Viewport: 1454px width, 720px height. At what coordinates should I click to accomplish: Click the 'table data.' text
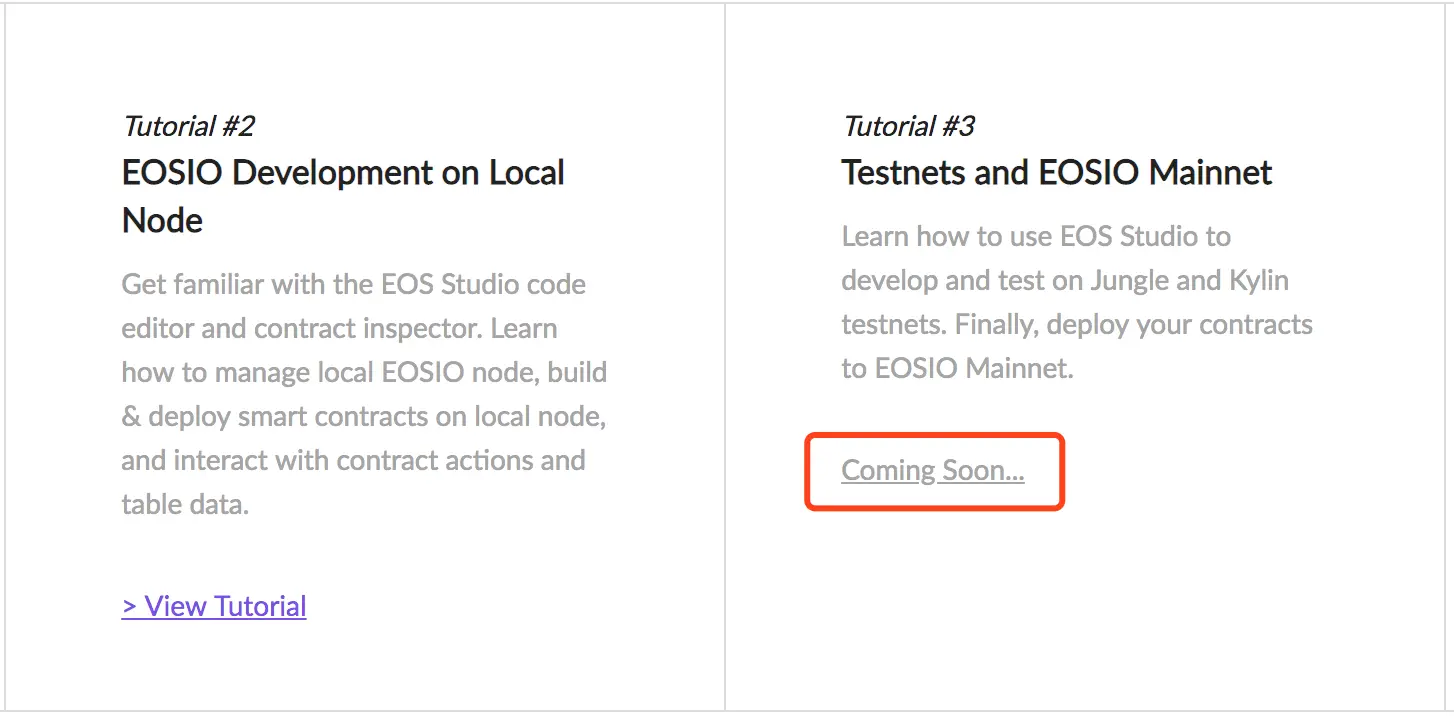(185, 504)
